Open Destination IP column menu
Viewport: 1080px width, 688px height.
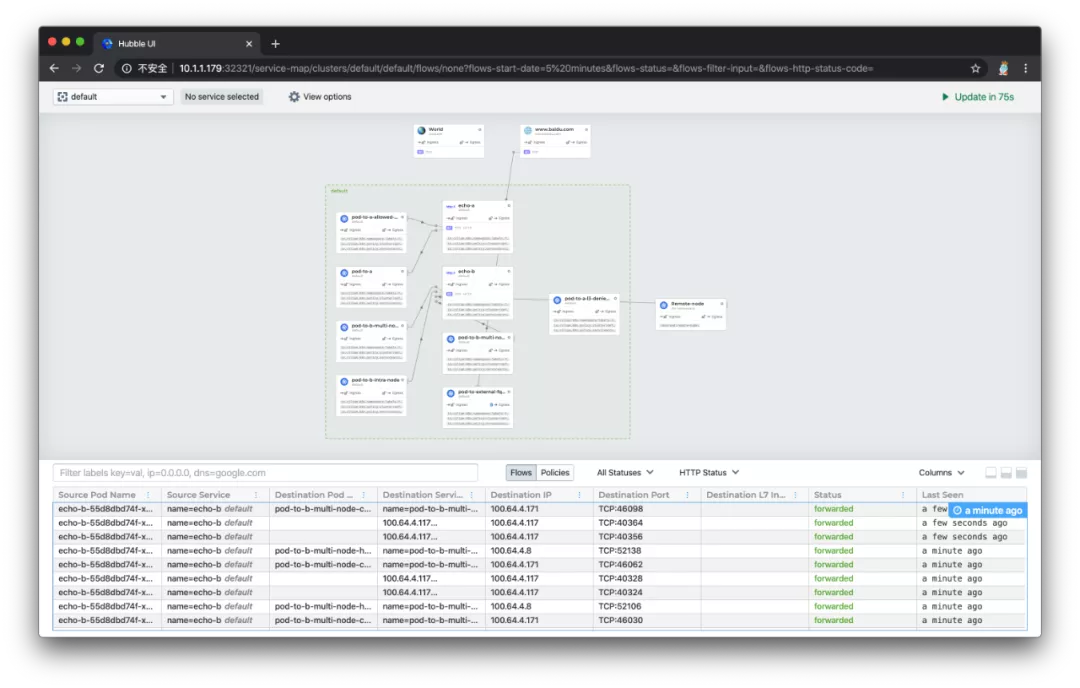point(579,494)
